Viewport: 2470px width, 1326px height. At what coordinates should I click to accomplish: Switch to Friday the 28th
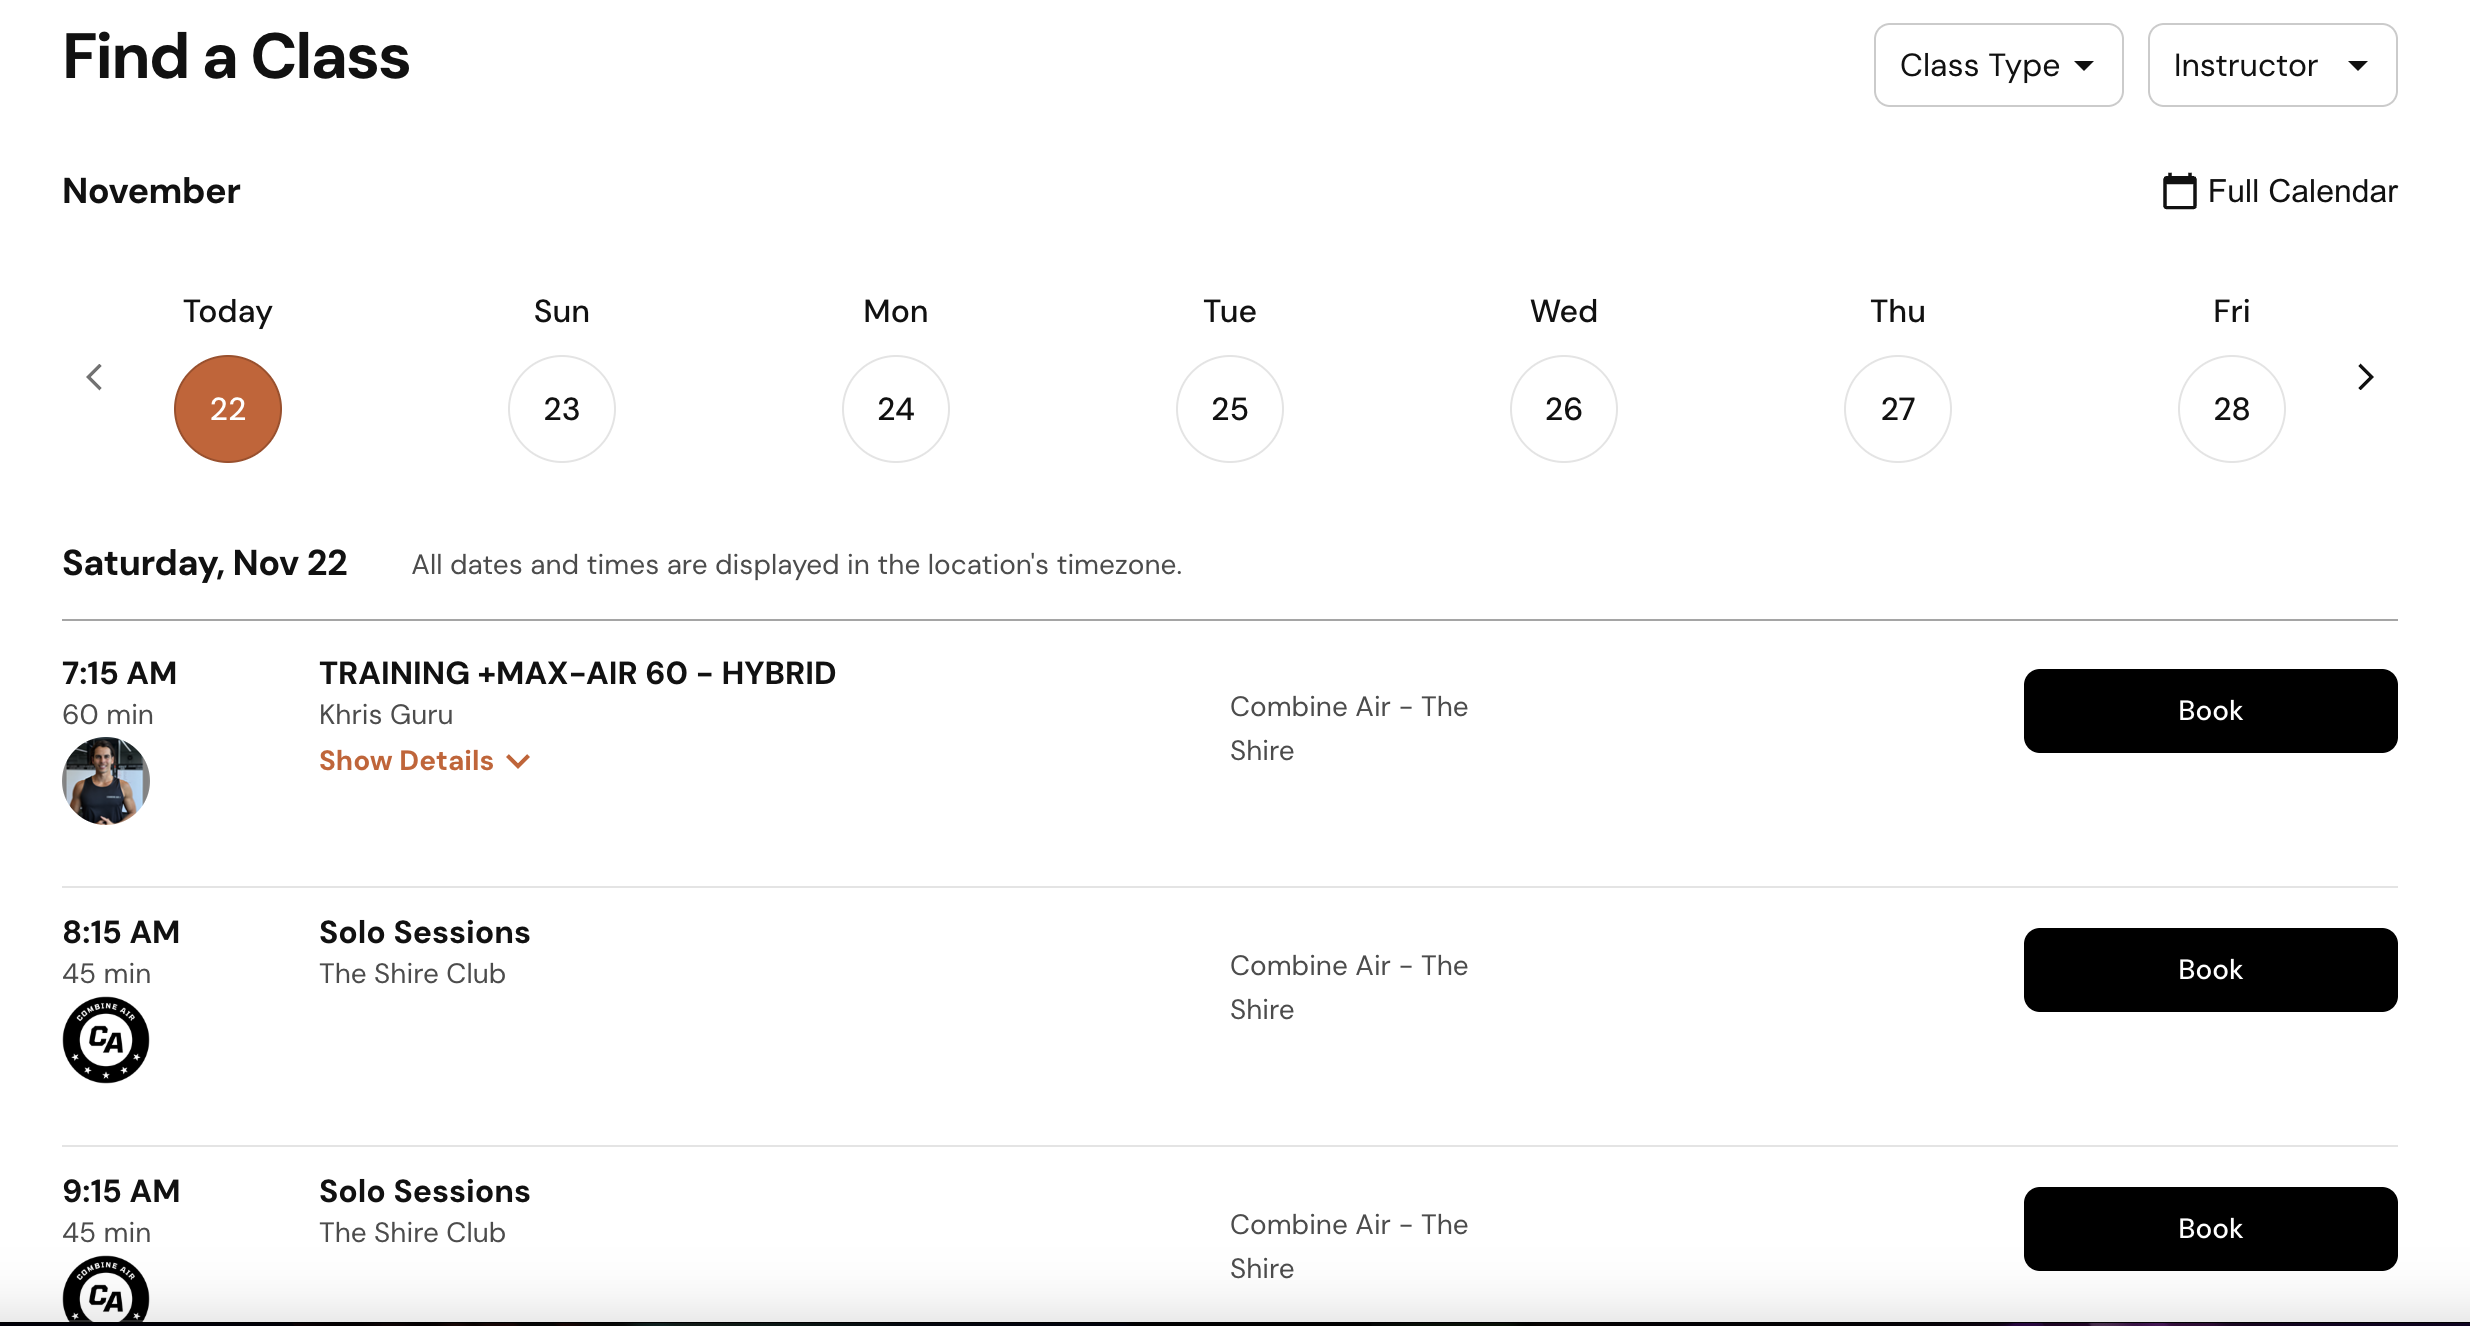(x=2232, y=409)
